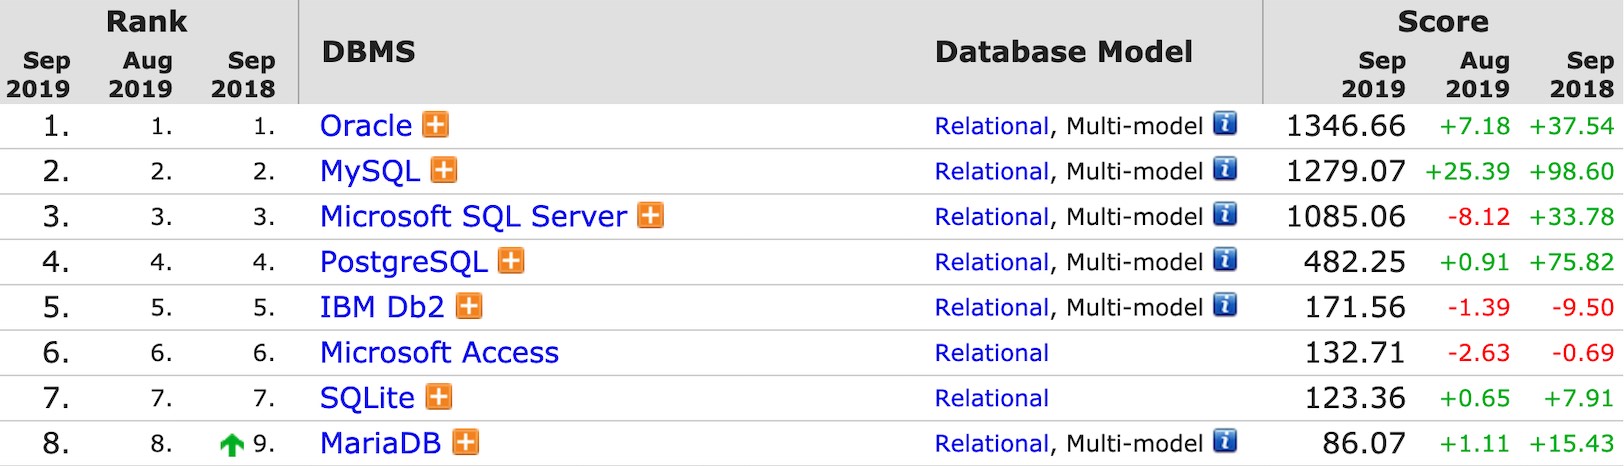Click the info icon in the PostgreSQL row
Viewport: 1624px width, 466px height.
coord(1225,260)
